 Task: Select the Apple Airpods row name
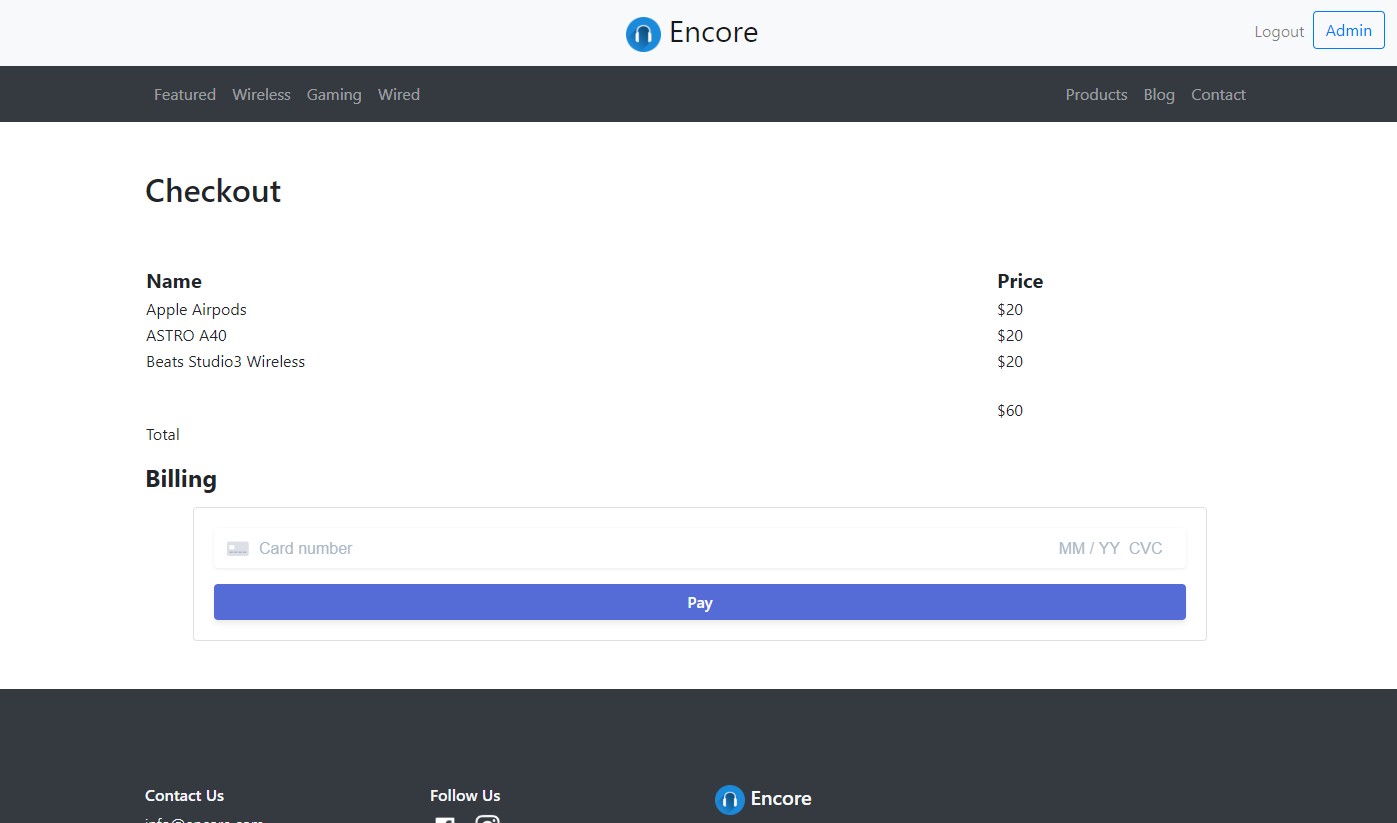coord(196,310)
